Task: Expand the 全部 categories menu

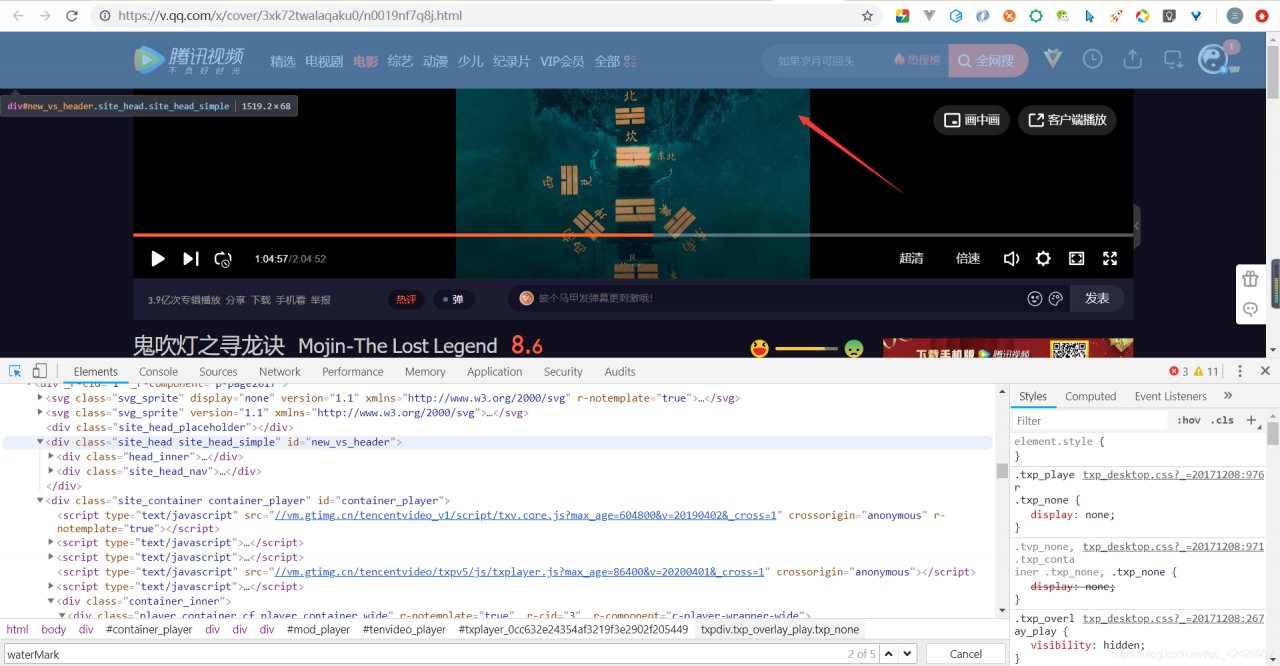Action: coord(615,61)
